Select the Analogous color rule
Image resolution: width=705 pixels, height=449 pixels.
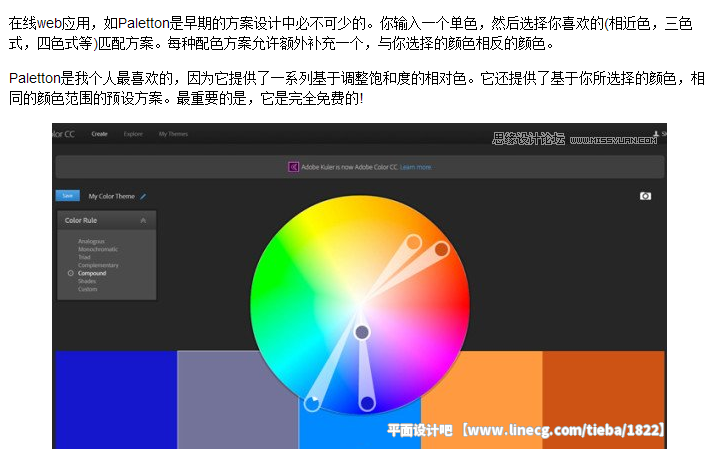[91, 241]
